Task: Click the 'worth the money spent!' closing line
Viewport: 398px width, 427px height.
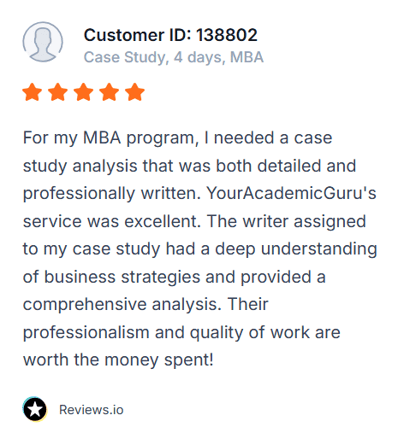Action: click(x=118, y=360)
